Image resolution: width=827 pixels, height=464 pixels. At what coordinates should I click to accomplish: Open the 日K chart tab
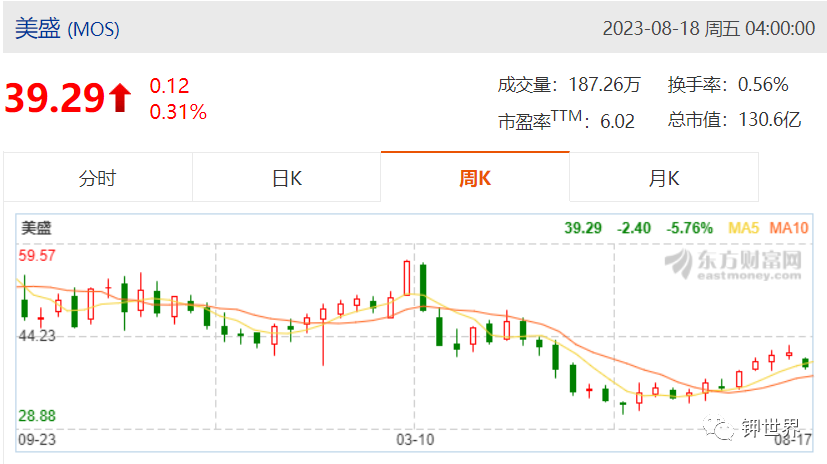tap(286, 178)
